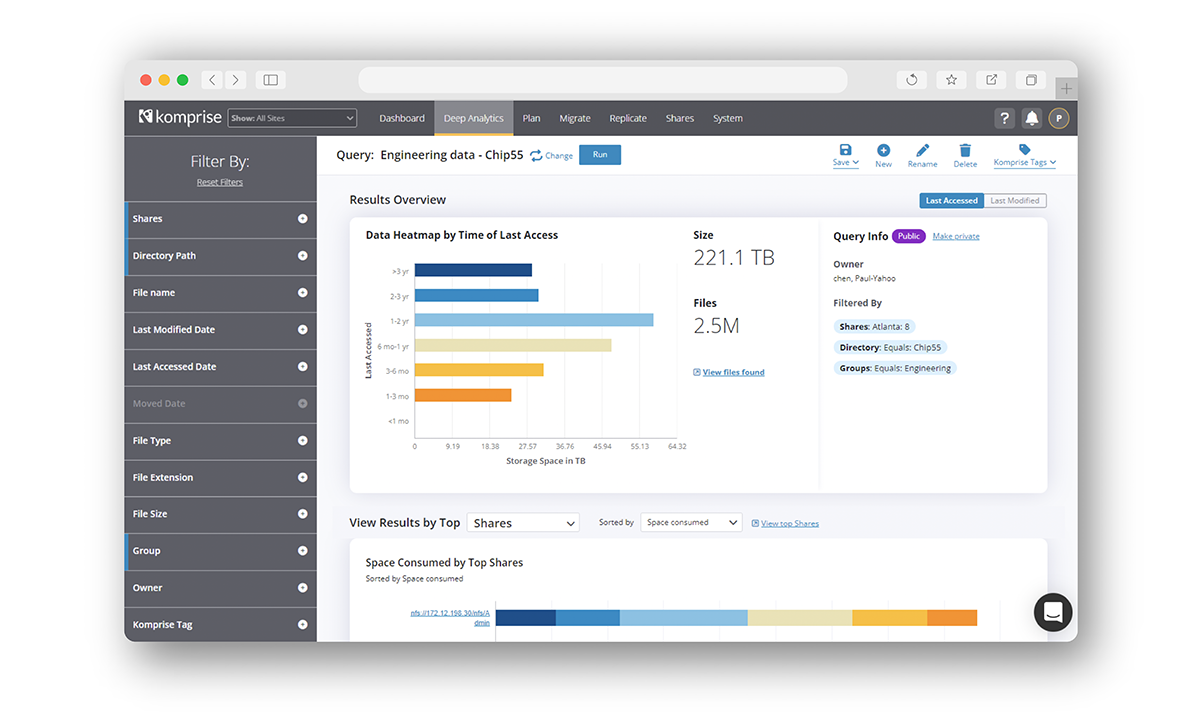Open the Show: All Sites dropdown

pyautogui.click(x=292, y=117)
